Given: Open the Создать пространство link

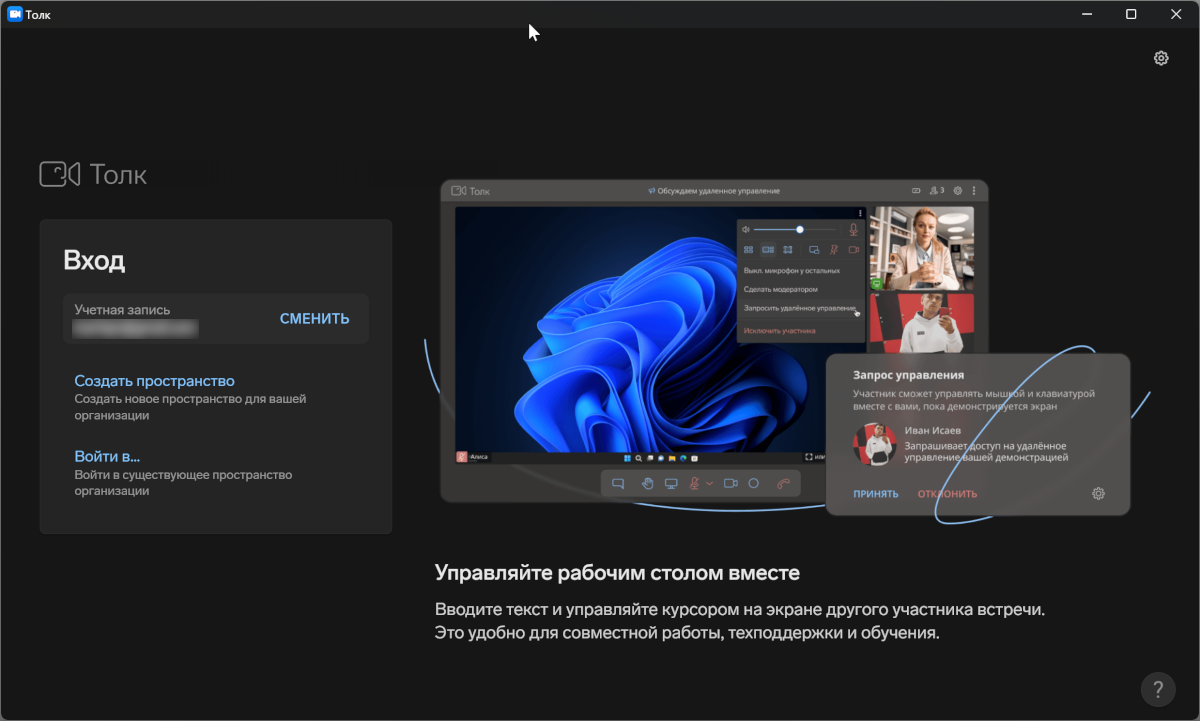Looking at the screenshot, I should coord(155,381).
